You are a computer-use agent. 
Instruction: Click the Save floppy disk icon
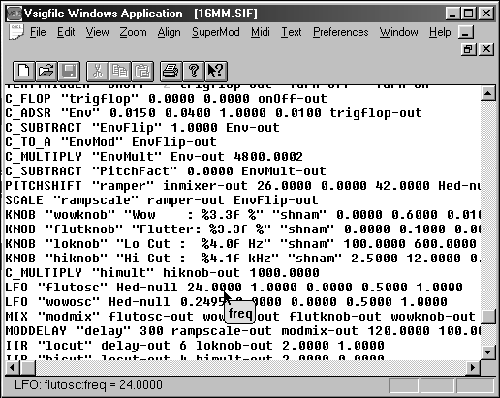tap(69, 71)
